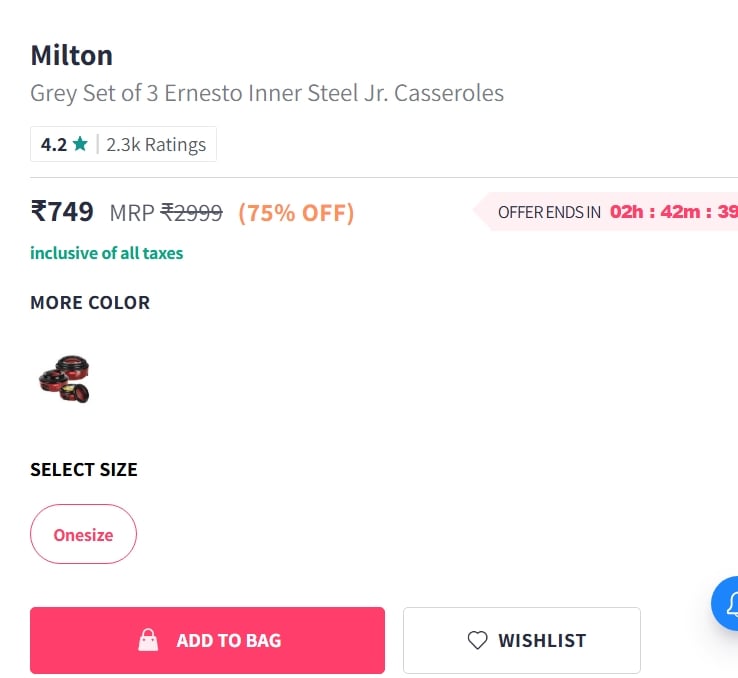Click the heart icon on Wishlist
The image size is (738, 678).
pos(477,640)
